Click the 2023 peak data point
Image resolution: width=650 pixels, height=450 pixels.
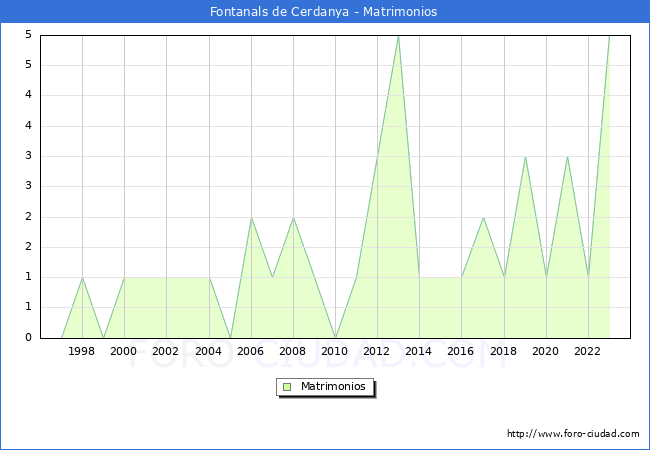point(609,36)
